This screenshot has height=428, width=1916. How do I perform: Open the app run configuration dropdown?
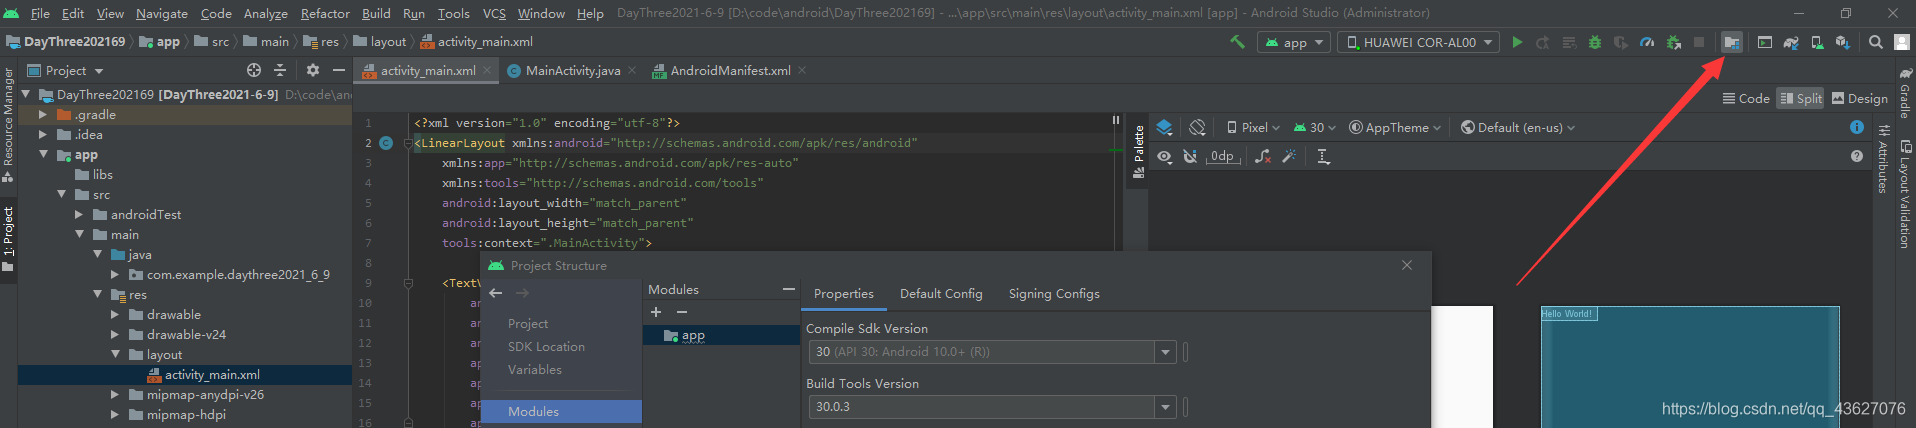[x=1294, y=42]
